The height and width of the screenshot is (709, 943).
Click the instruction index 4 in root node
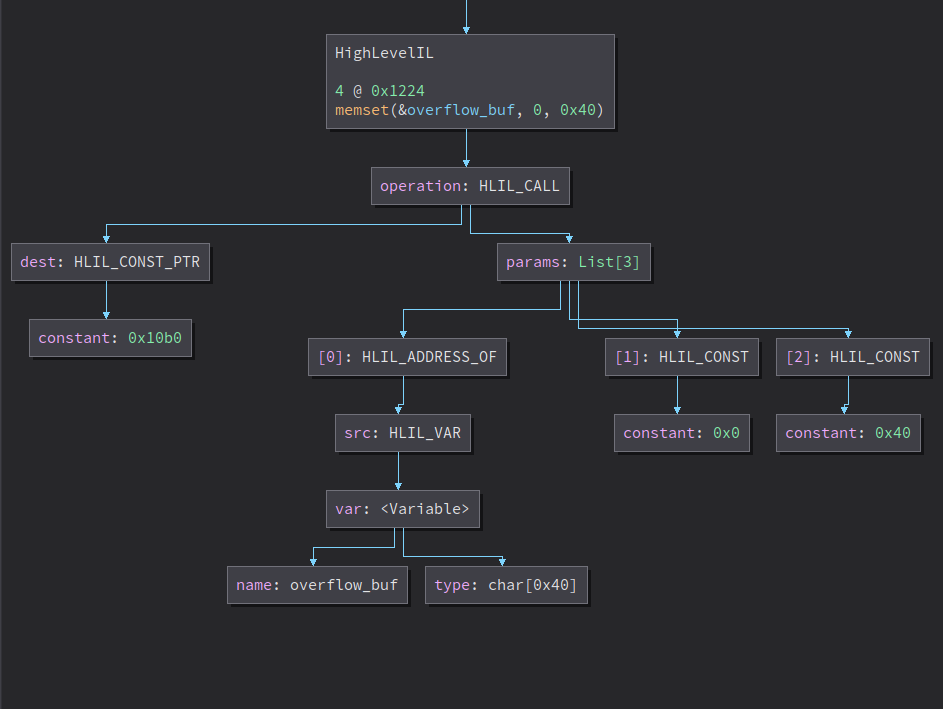pyautogui.click(x=339, y=90)
